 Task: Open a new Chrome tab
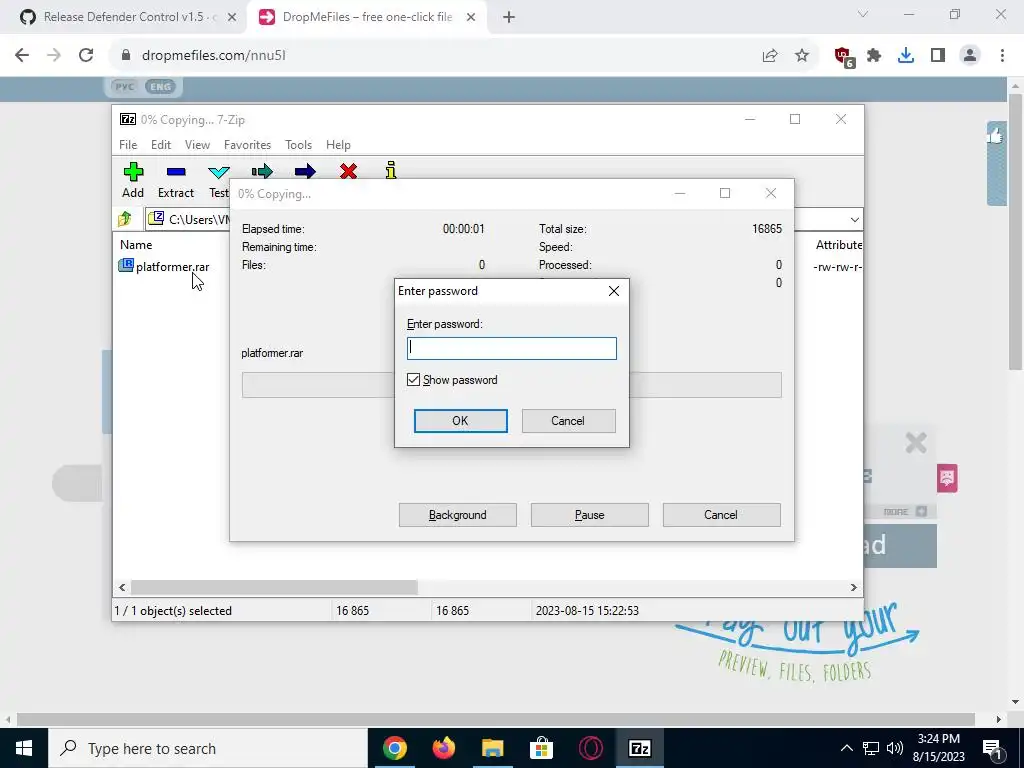[509, 17]
